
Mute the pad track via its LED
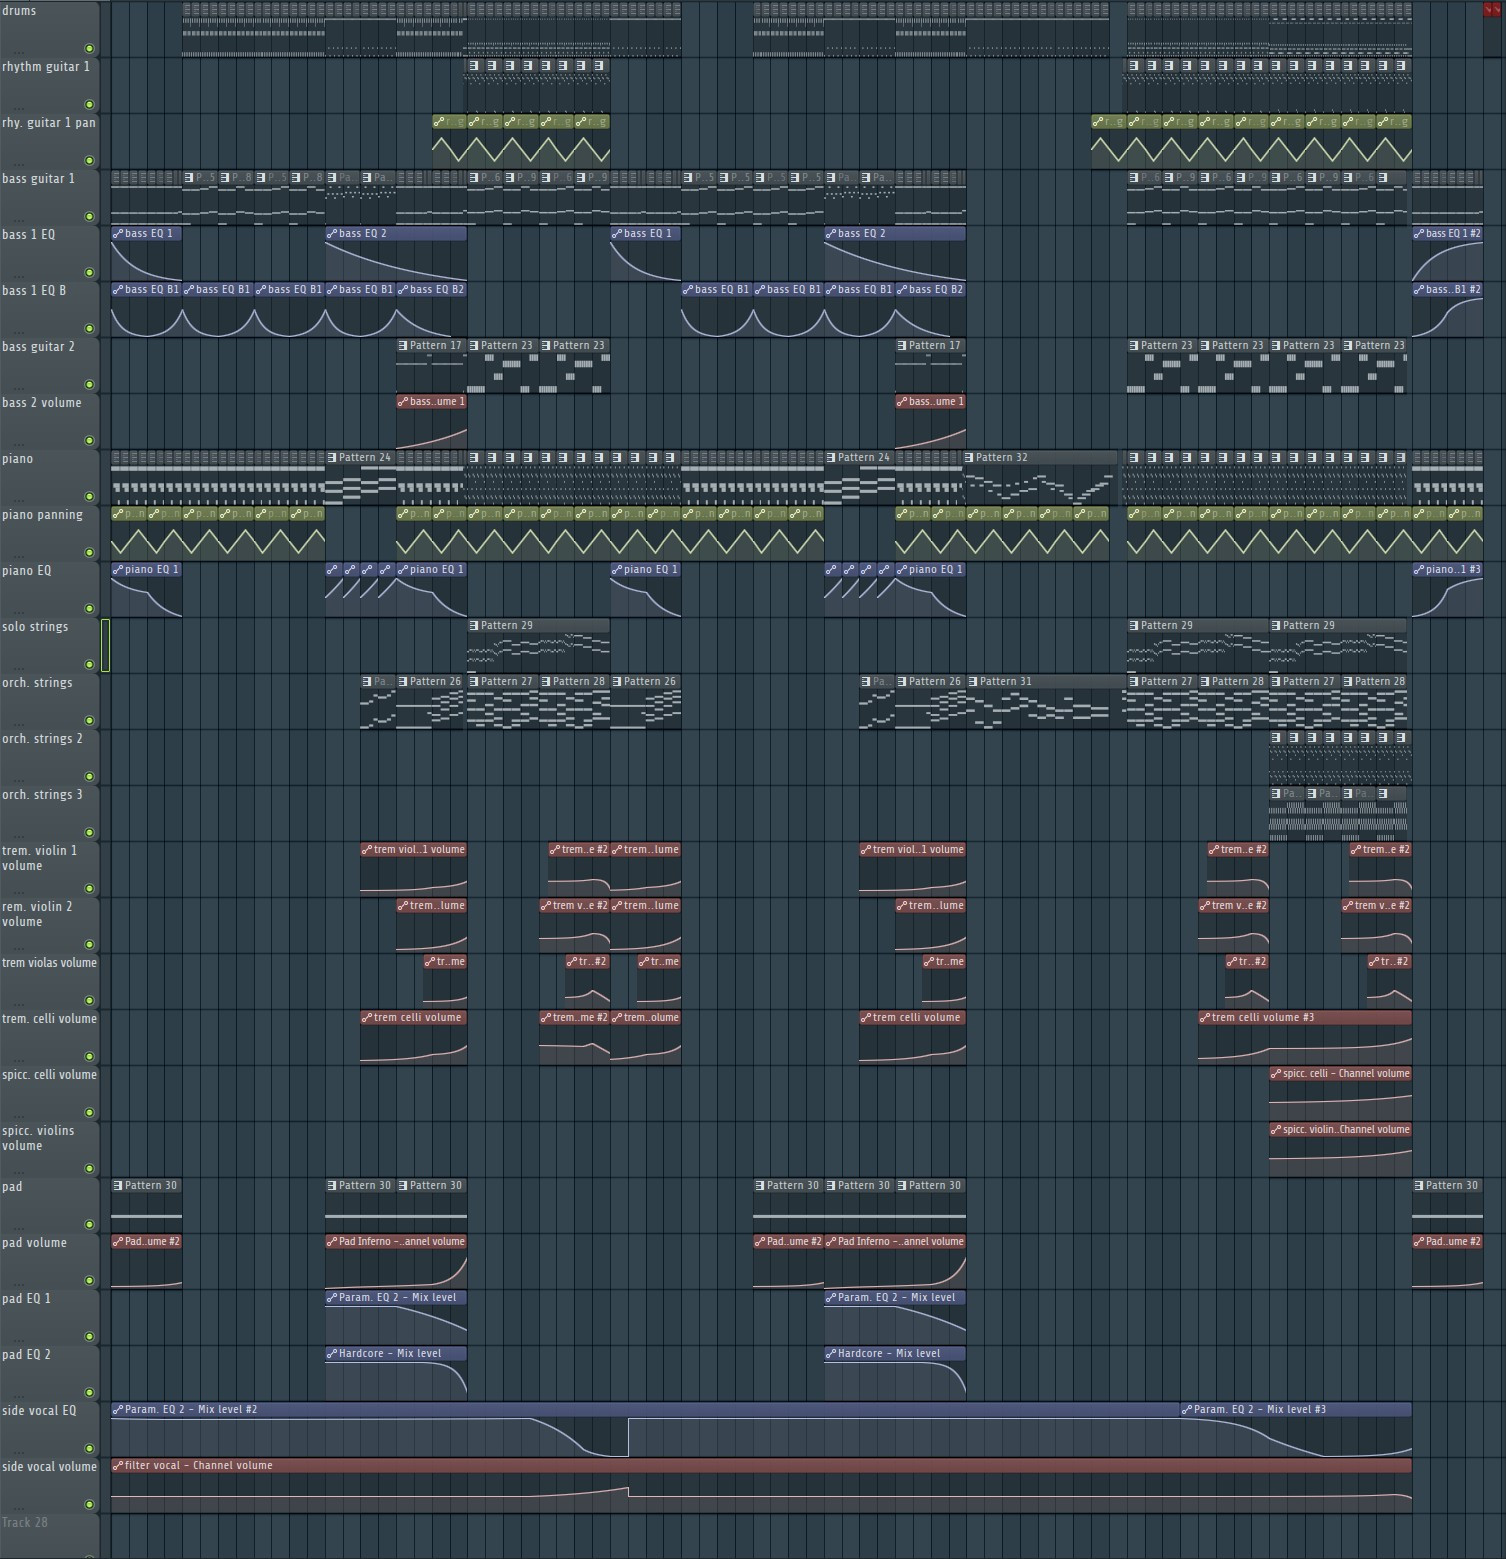(89, 1224)
